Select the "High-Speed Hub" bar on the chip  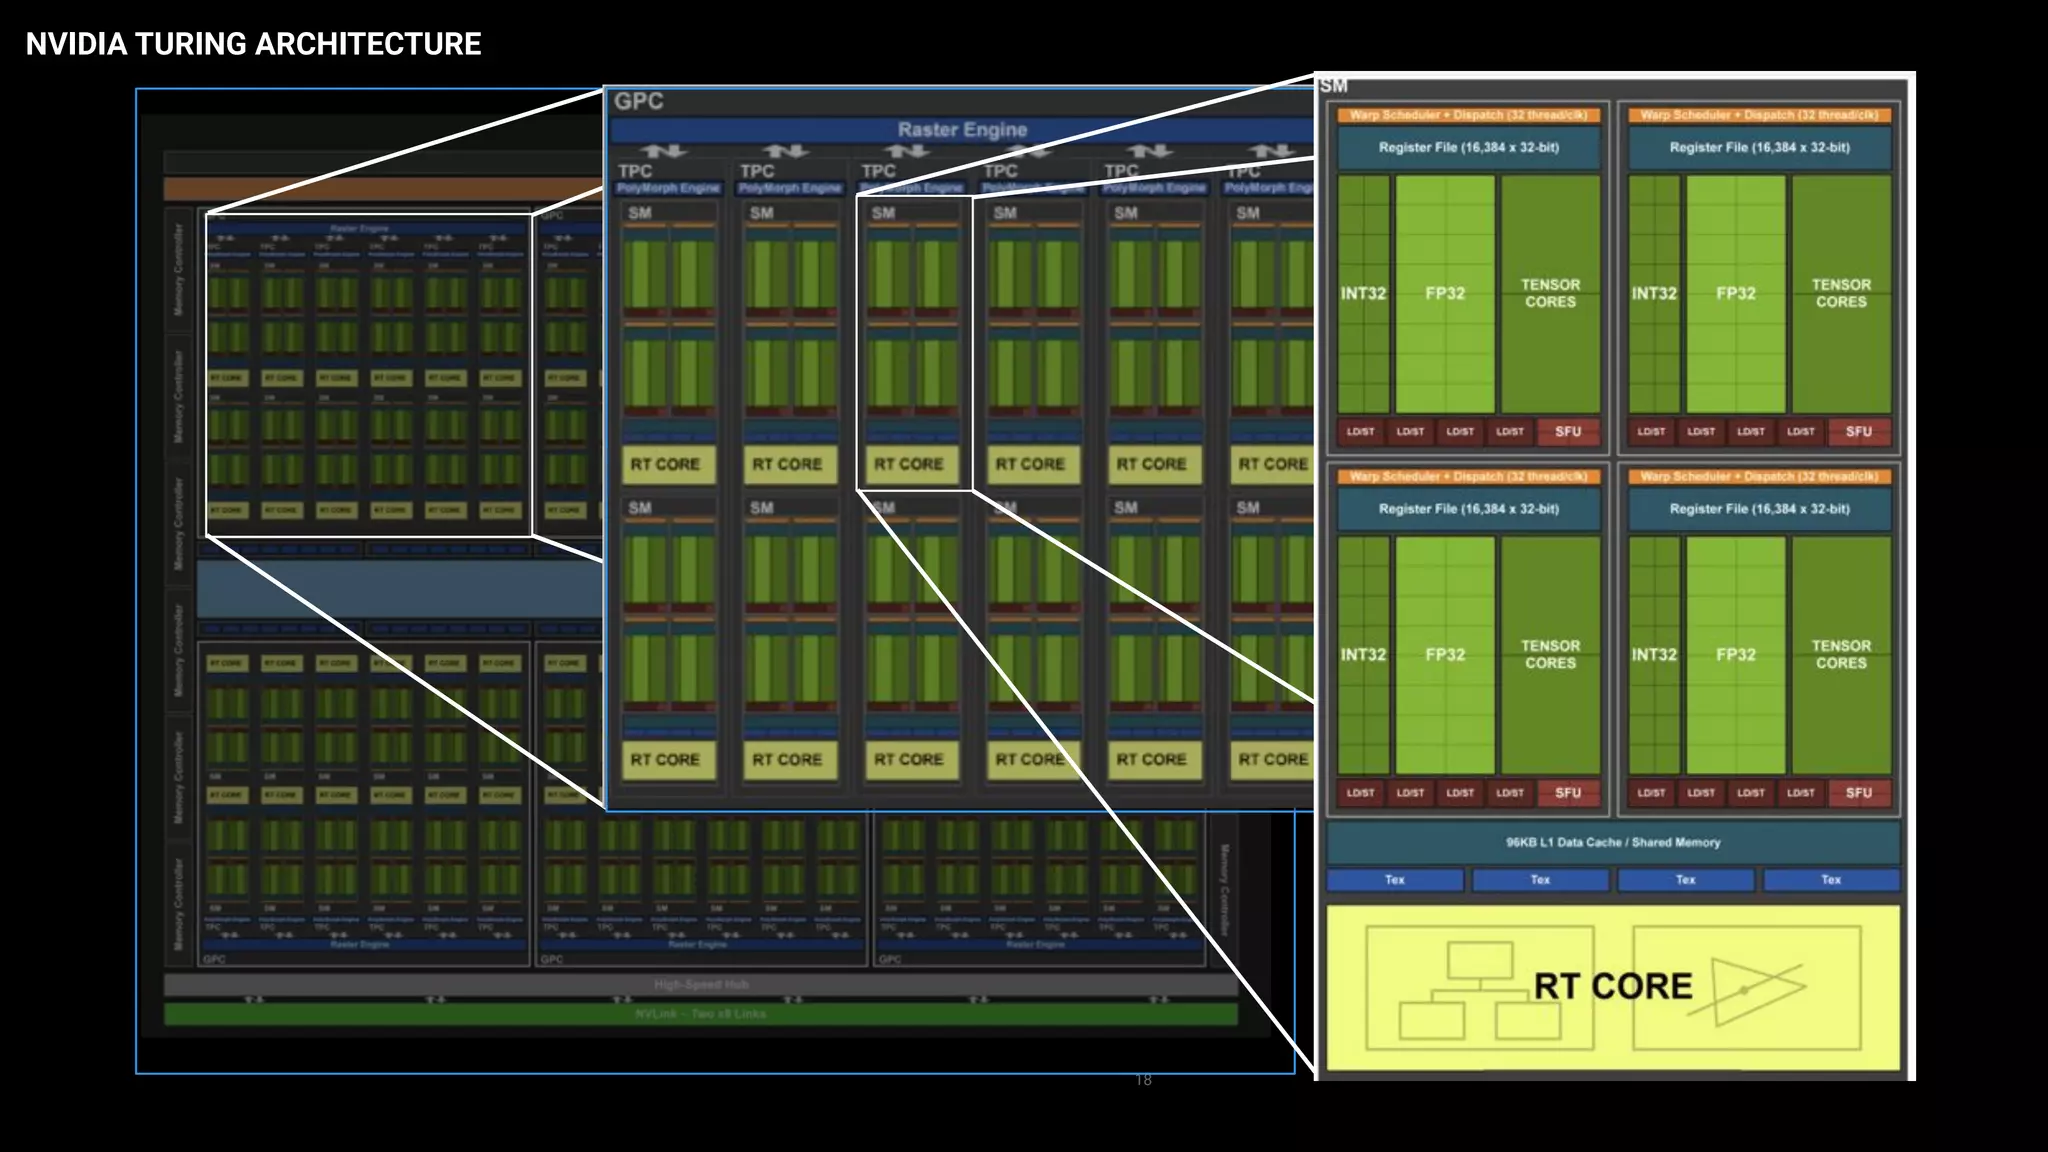pyautogui.click(x=701, y=985)
